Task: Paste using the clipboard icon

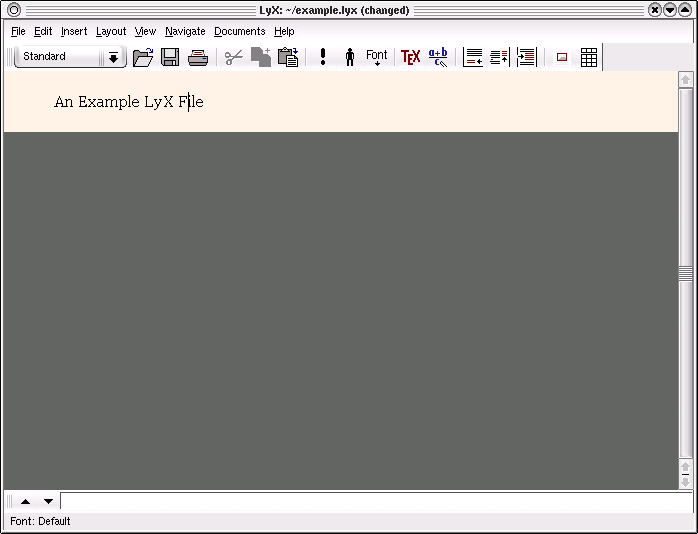Action: tap(288, 57)
